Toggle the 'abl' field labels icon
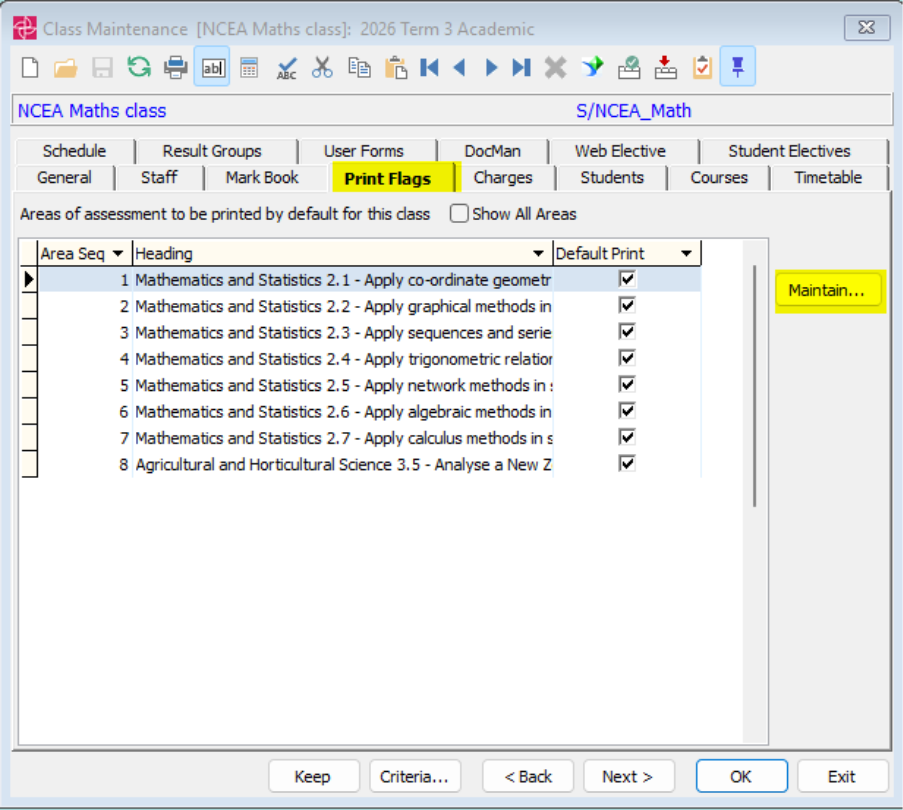 coord(212,67)
